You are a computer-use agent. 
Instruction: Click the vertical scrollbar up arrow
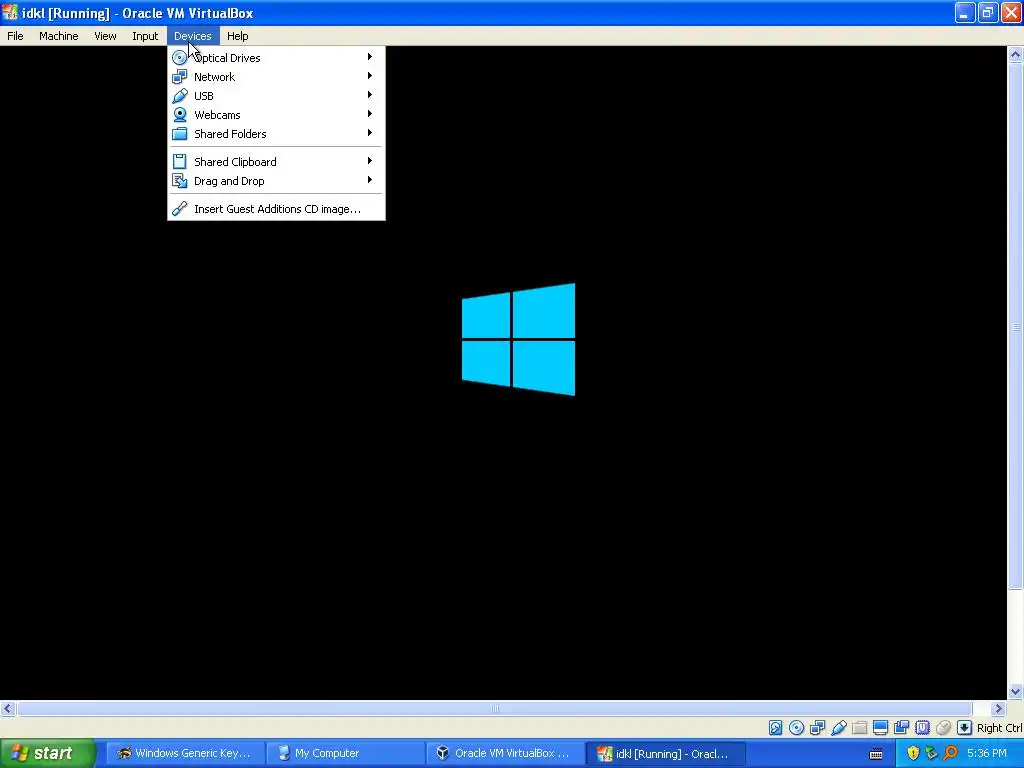pyautogui.click(x=1015, y=54)
